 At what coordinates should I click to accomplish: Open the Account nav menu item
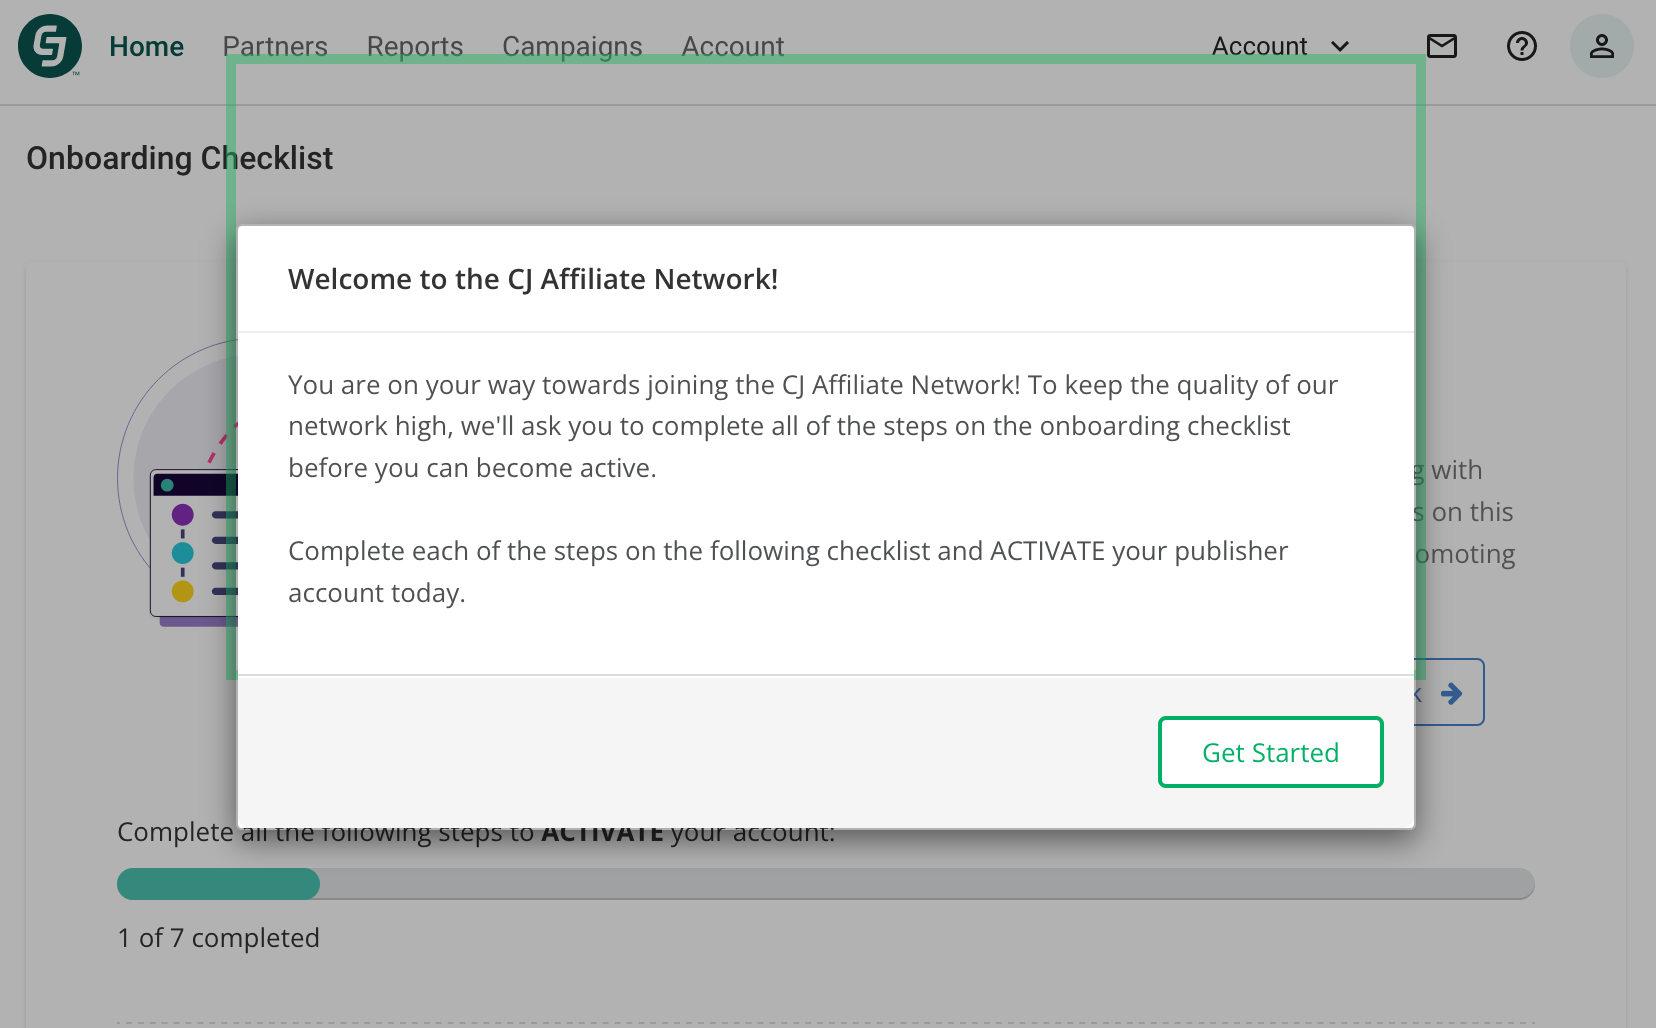[x=733, y=46]
